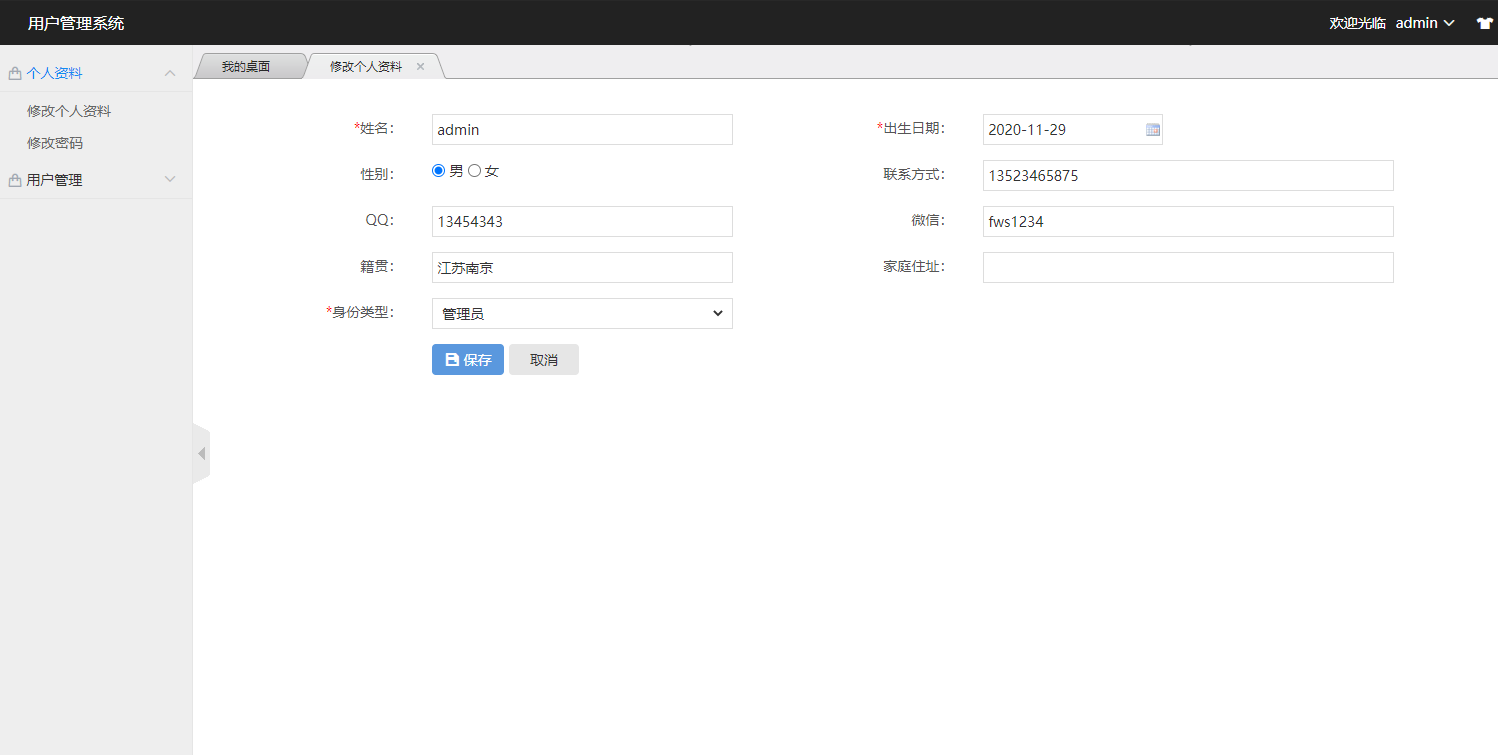The image size is (1498, 755).
Task: Open 修改个人资料 in the sidebar
Action: [69, 111]
